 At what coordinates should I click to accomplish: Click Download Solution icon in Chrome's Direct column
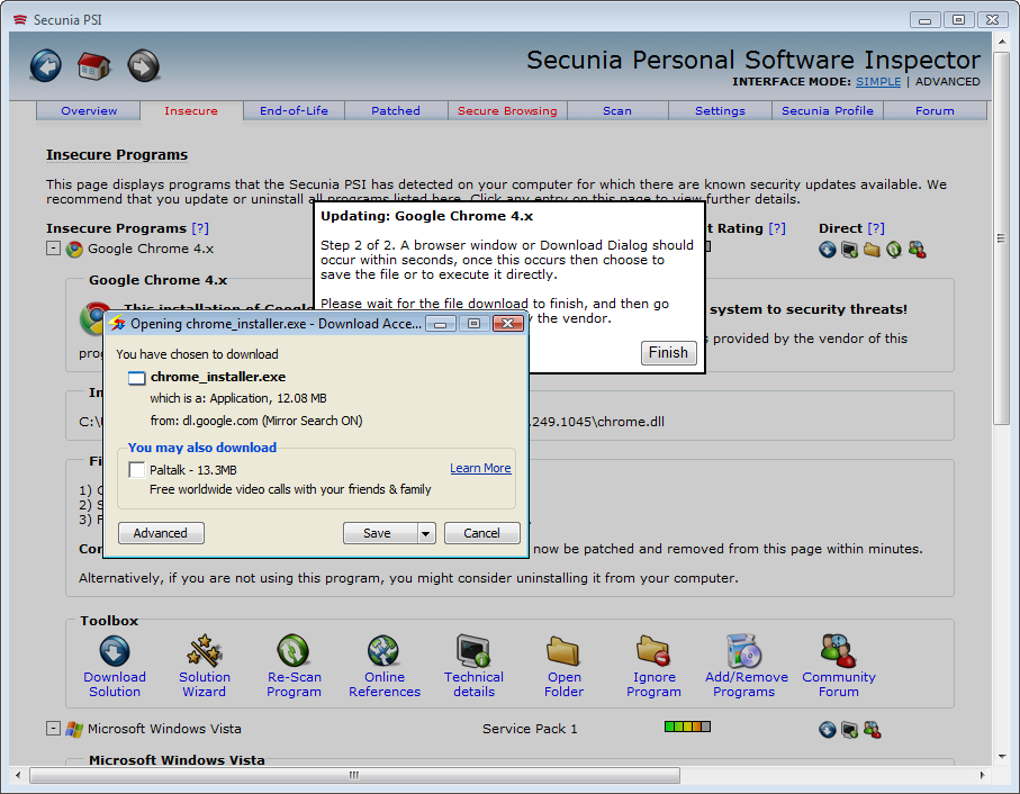(827, 249)
